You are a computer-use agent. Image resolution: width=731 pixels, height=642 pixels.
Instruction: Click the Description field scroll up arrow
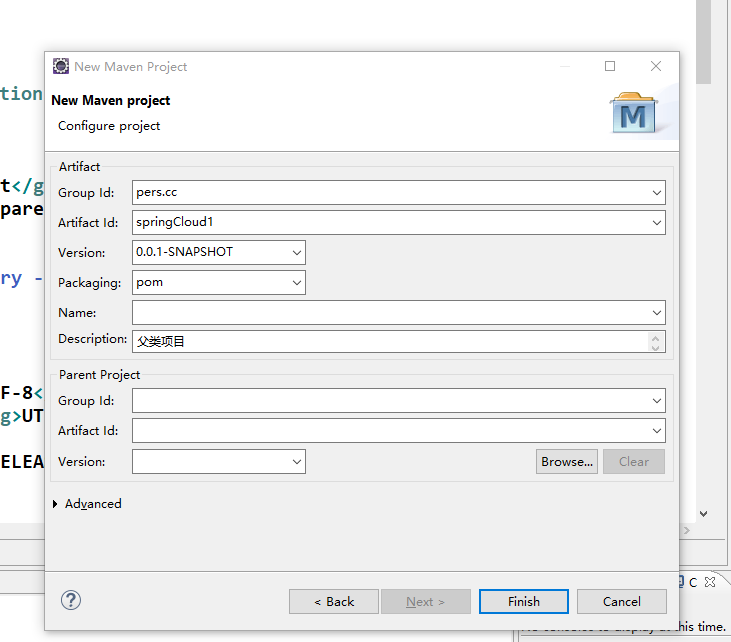(655, 338)
